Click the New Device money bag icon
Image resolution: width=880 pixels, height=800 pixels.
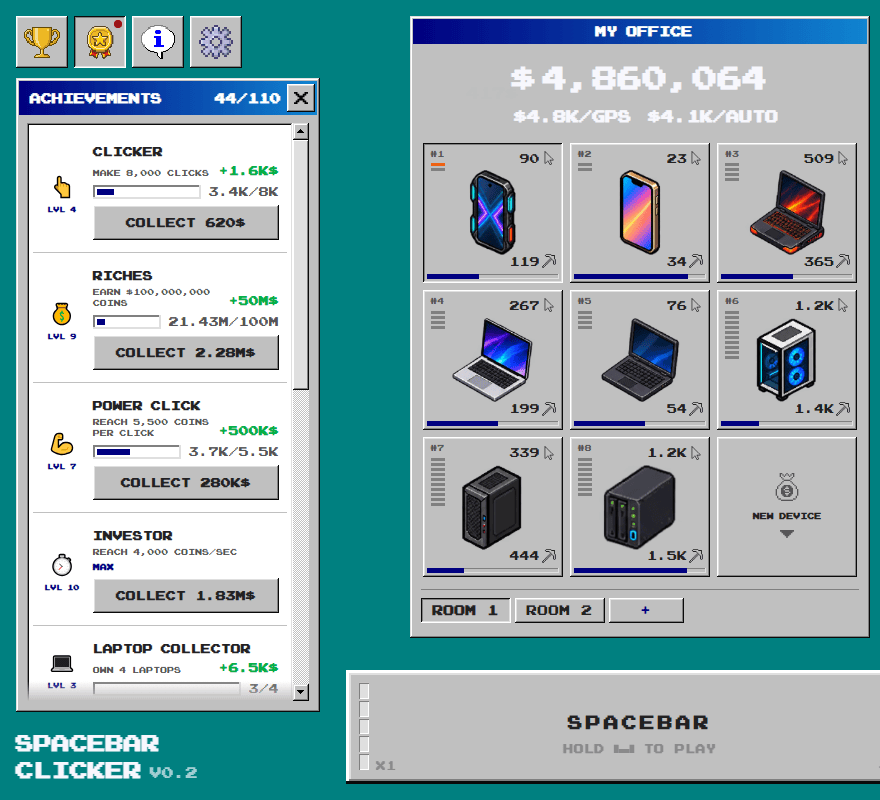(786, 487)
